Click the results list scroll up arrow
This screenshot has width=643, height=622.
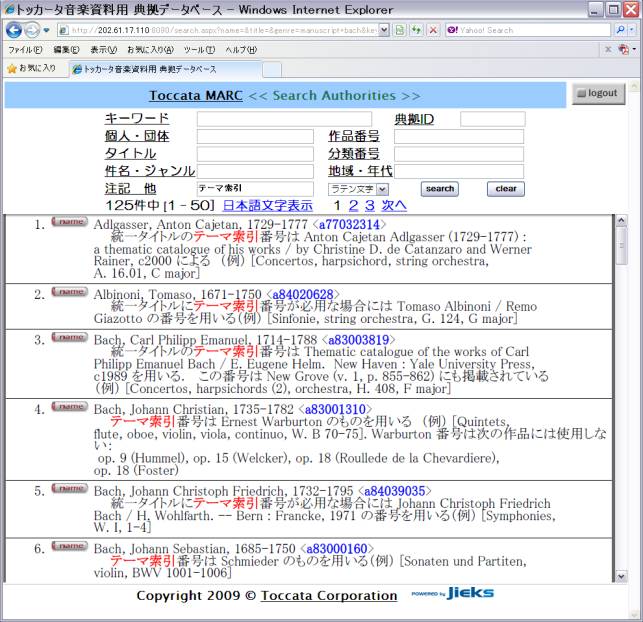[x=621, y=221]
